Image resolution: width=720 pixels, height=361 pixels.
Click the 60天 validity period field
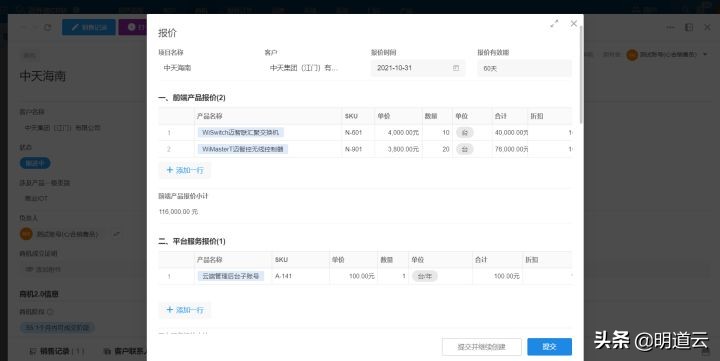524,68
